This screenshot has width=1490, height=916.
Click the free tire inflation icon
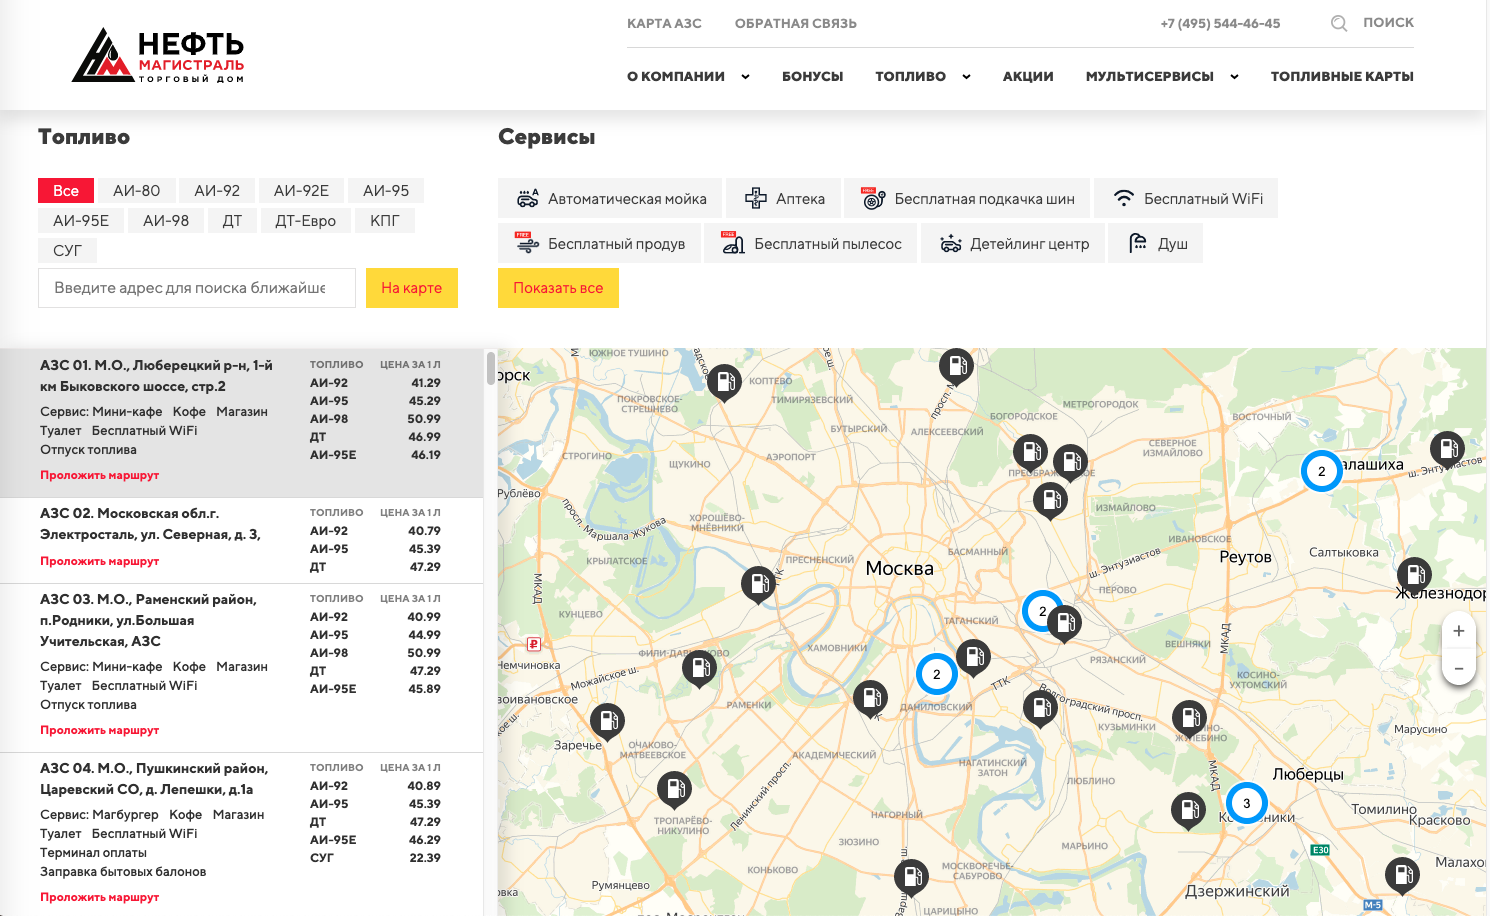[873, 198]
